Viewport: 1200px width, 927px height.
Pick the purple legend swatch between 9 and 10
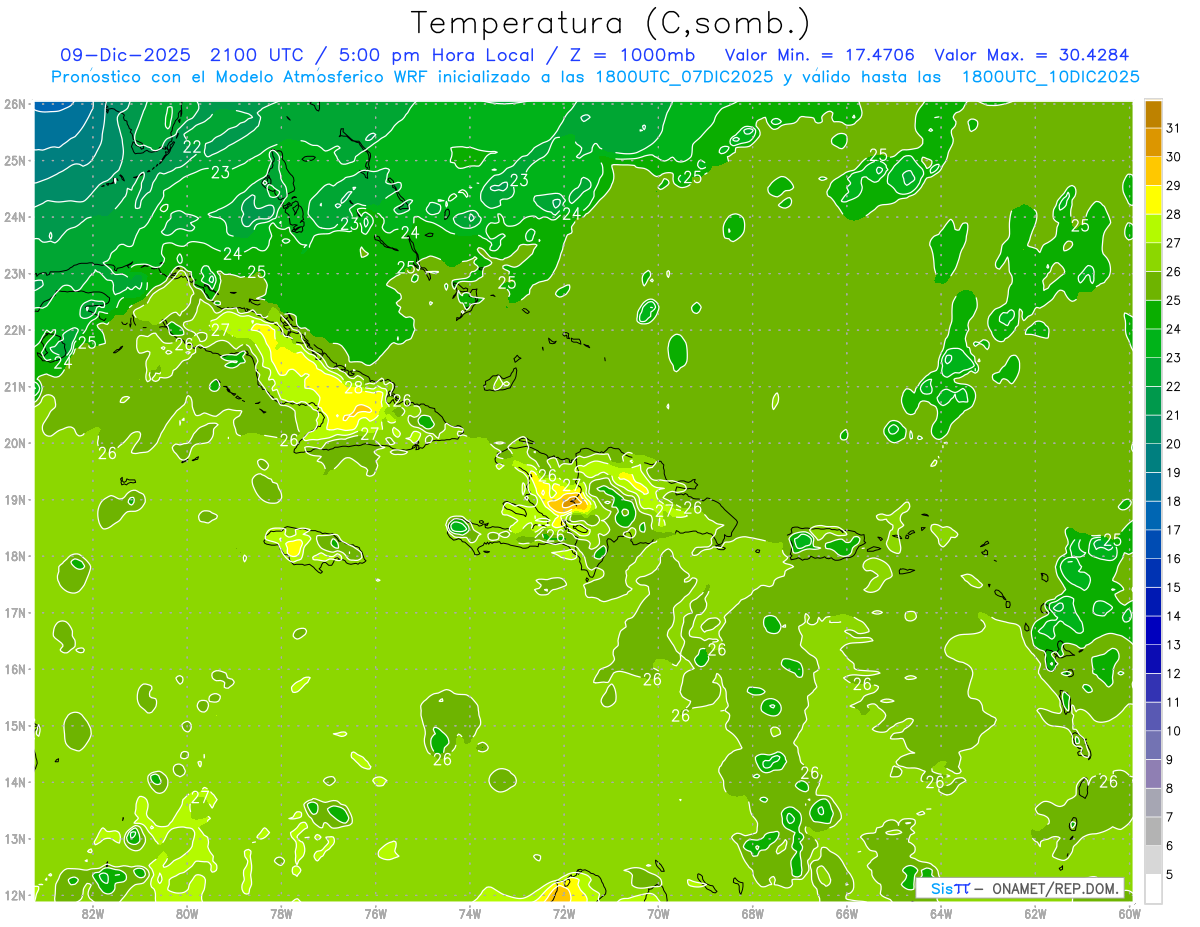click(x=1153, y=745)
